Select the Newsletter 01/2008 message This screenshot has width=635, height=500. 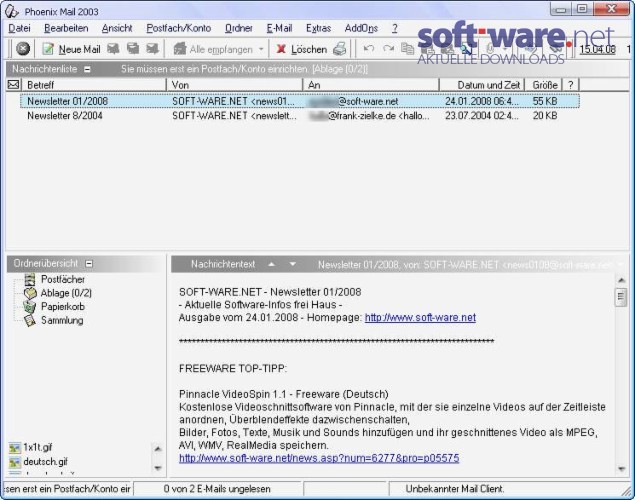tap(300, 101)
